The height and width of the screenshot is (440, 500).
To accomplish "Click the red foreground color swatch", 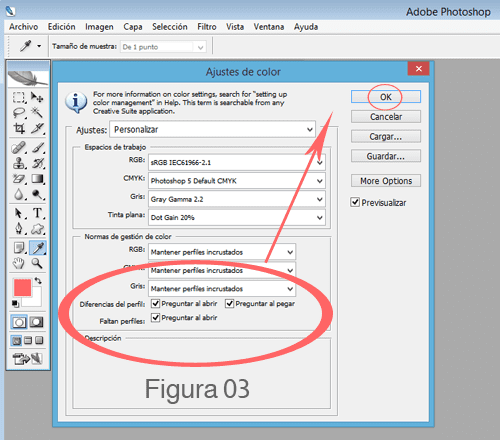I will [x=22, y=288].
